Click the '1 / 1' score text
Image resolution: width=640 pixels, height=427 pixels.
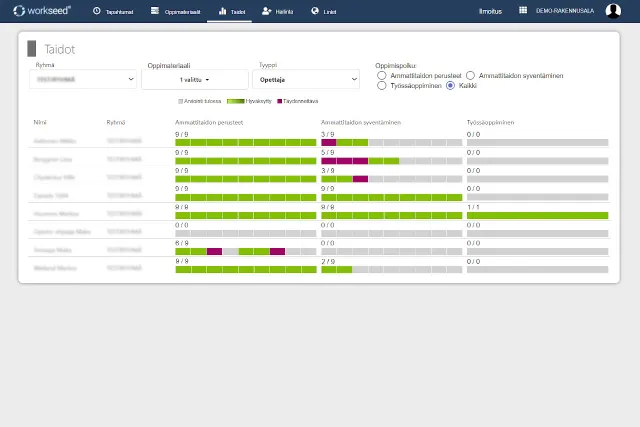point(473,207)
